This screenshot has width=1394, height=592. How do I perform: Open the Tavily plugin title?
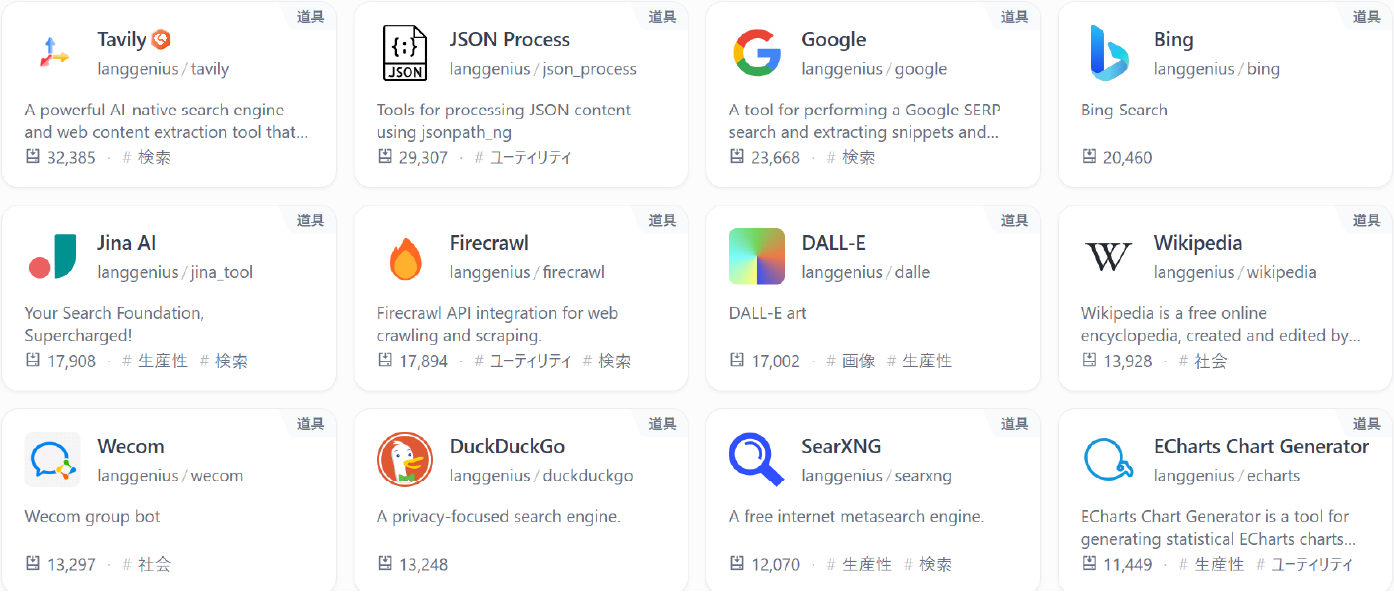pyautogui.click(x=122, y=40)
